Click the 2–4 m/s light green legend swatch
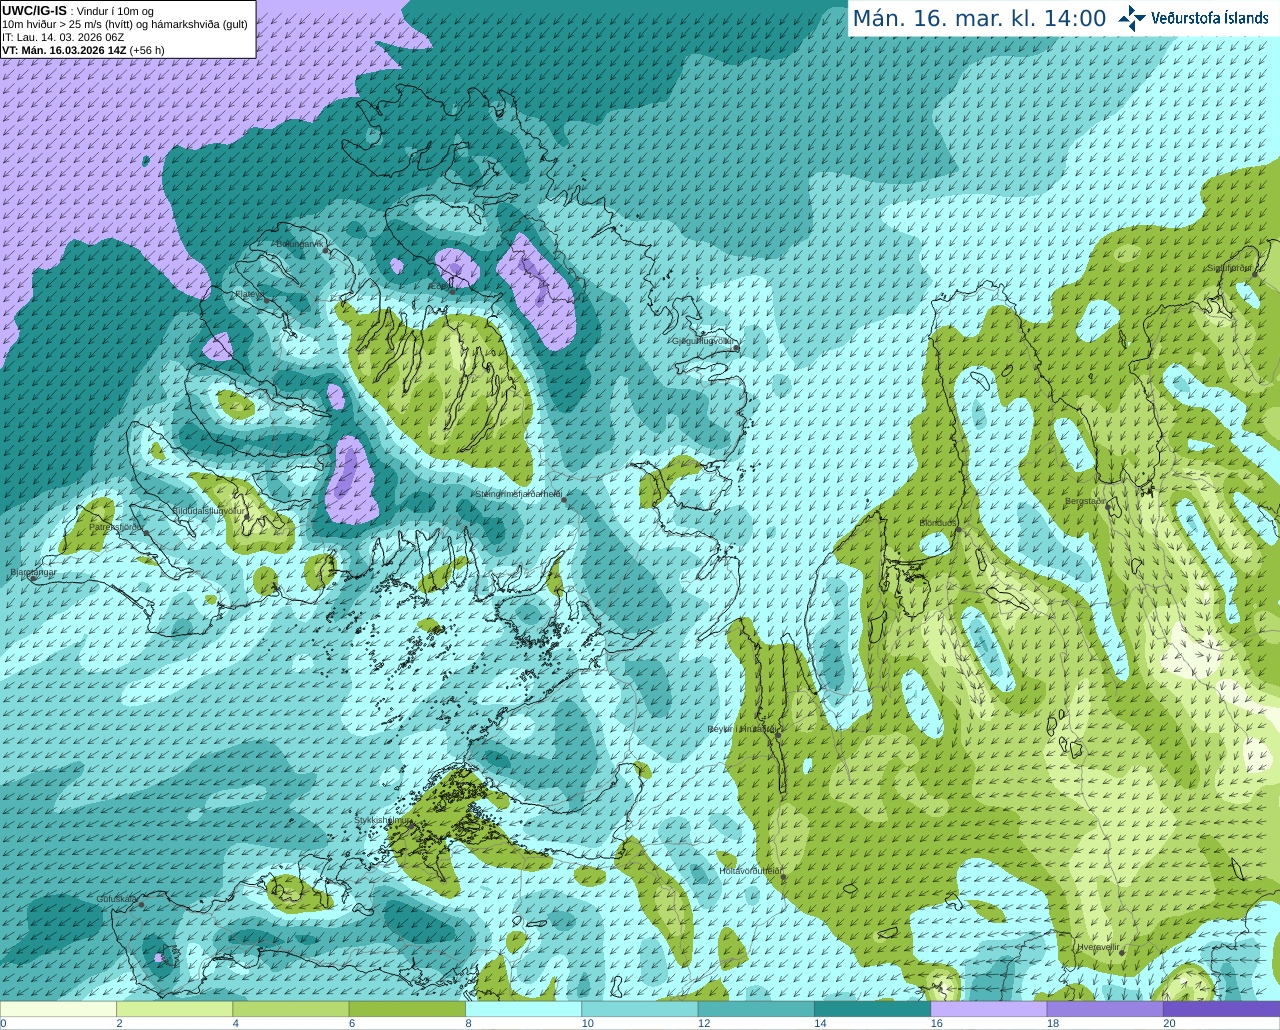The image size is (1280, 1030). [x=174, y=1009]
